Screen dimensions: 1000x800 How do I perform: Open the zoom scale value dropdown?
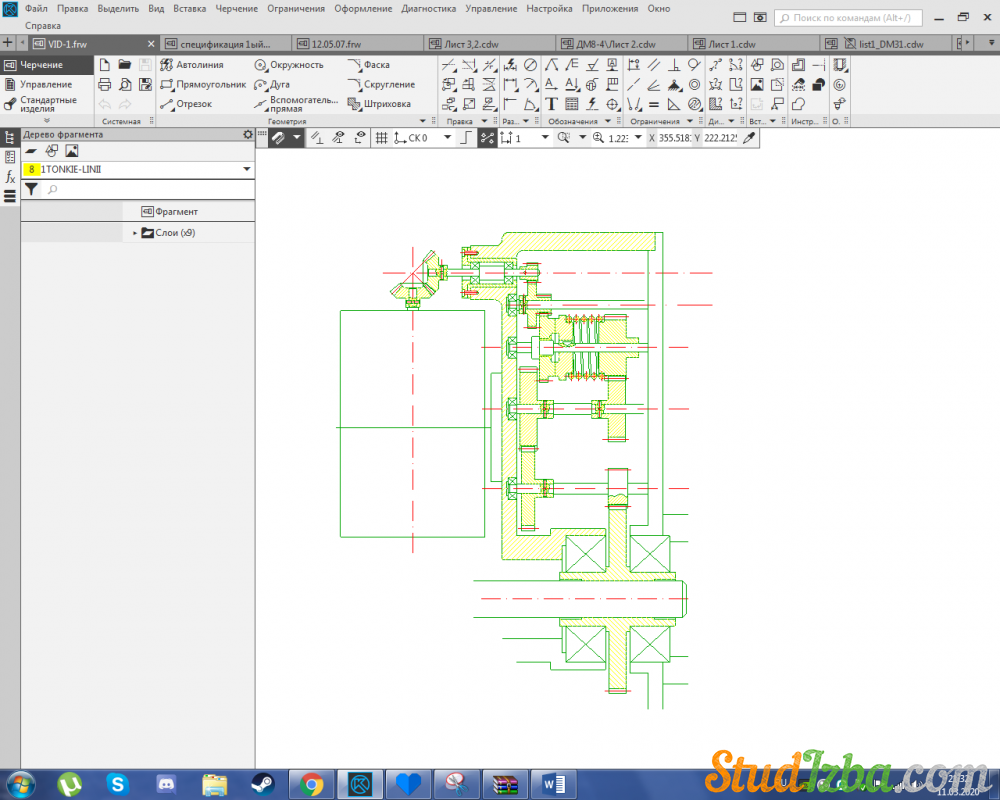point(639,138)
